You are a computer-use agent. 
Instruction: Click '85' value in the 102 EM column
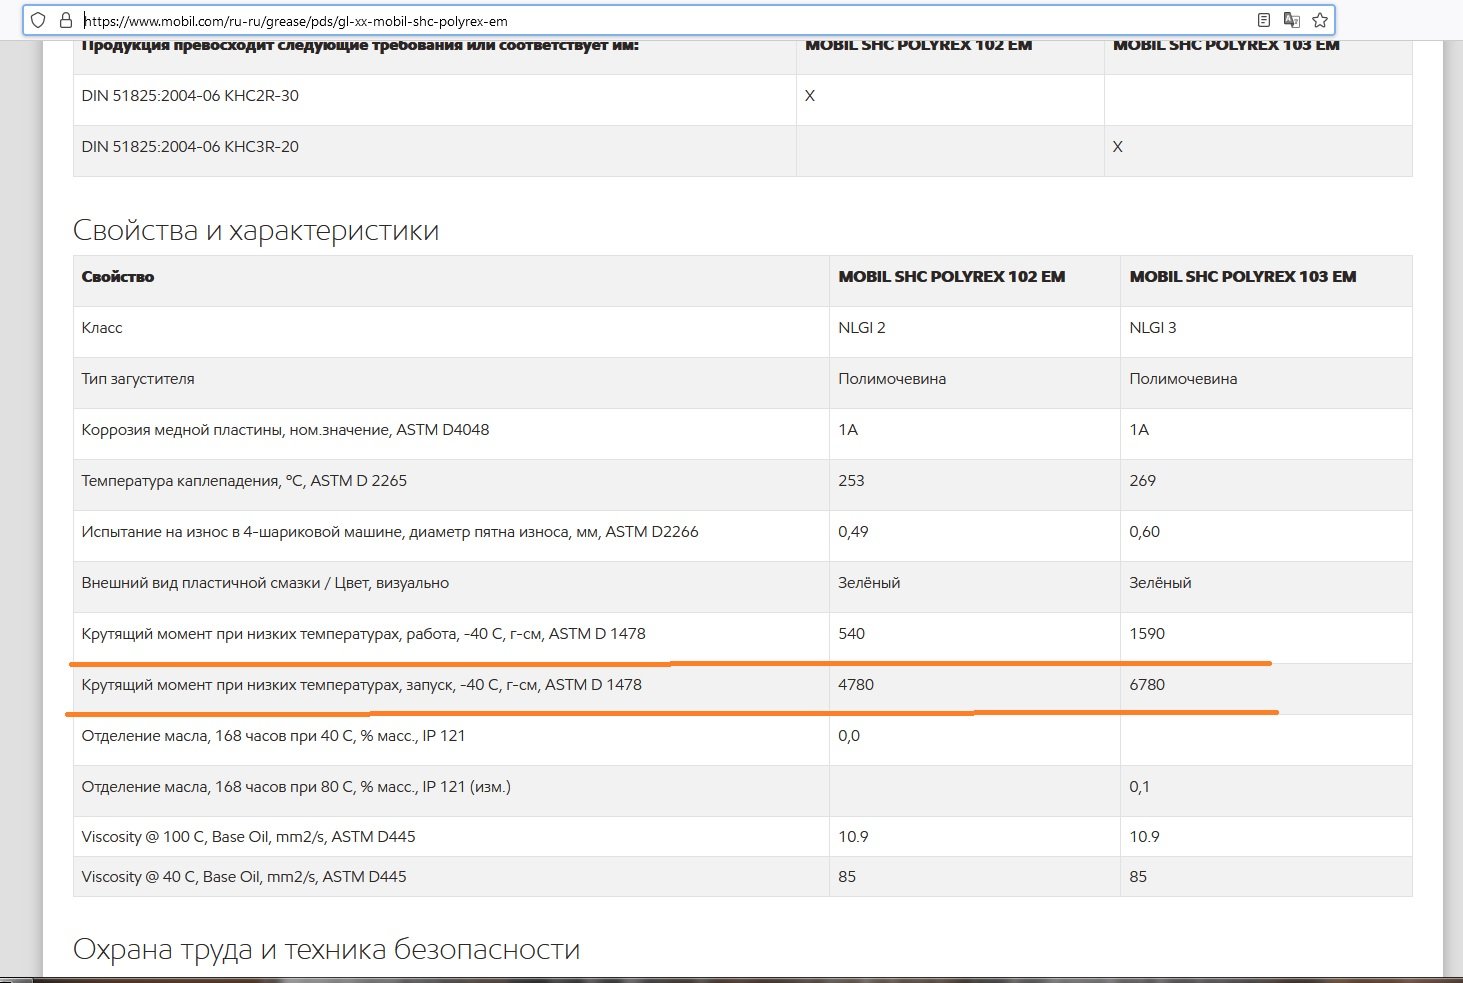tap(847, 877)
